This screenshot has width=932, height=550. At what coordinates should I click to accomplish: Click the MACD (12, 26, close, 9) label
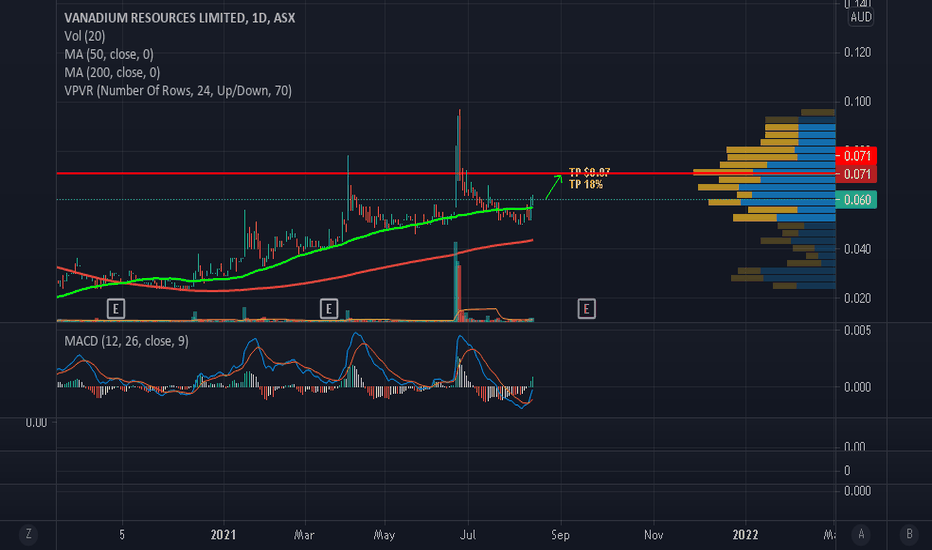tap(126, 341)
